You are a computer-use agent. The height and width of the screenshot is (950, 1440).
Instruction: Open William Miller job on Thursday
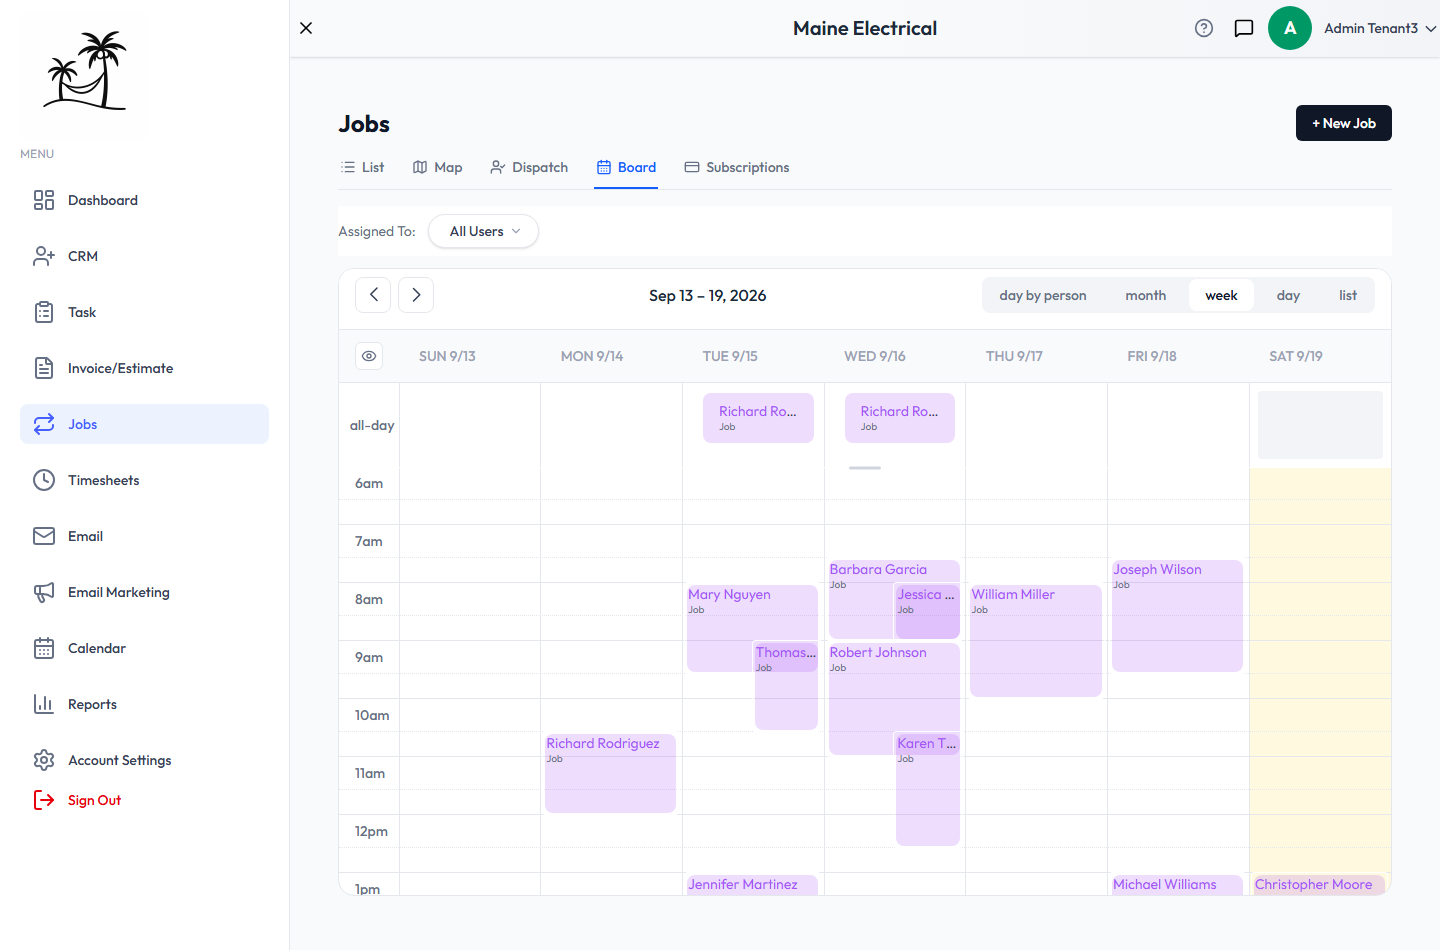[1036, 640]
